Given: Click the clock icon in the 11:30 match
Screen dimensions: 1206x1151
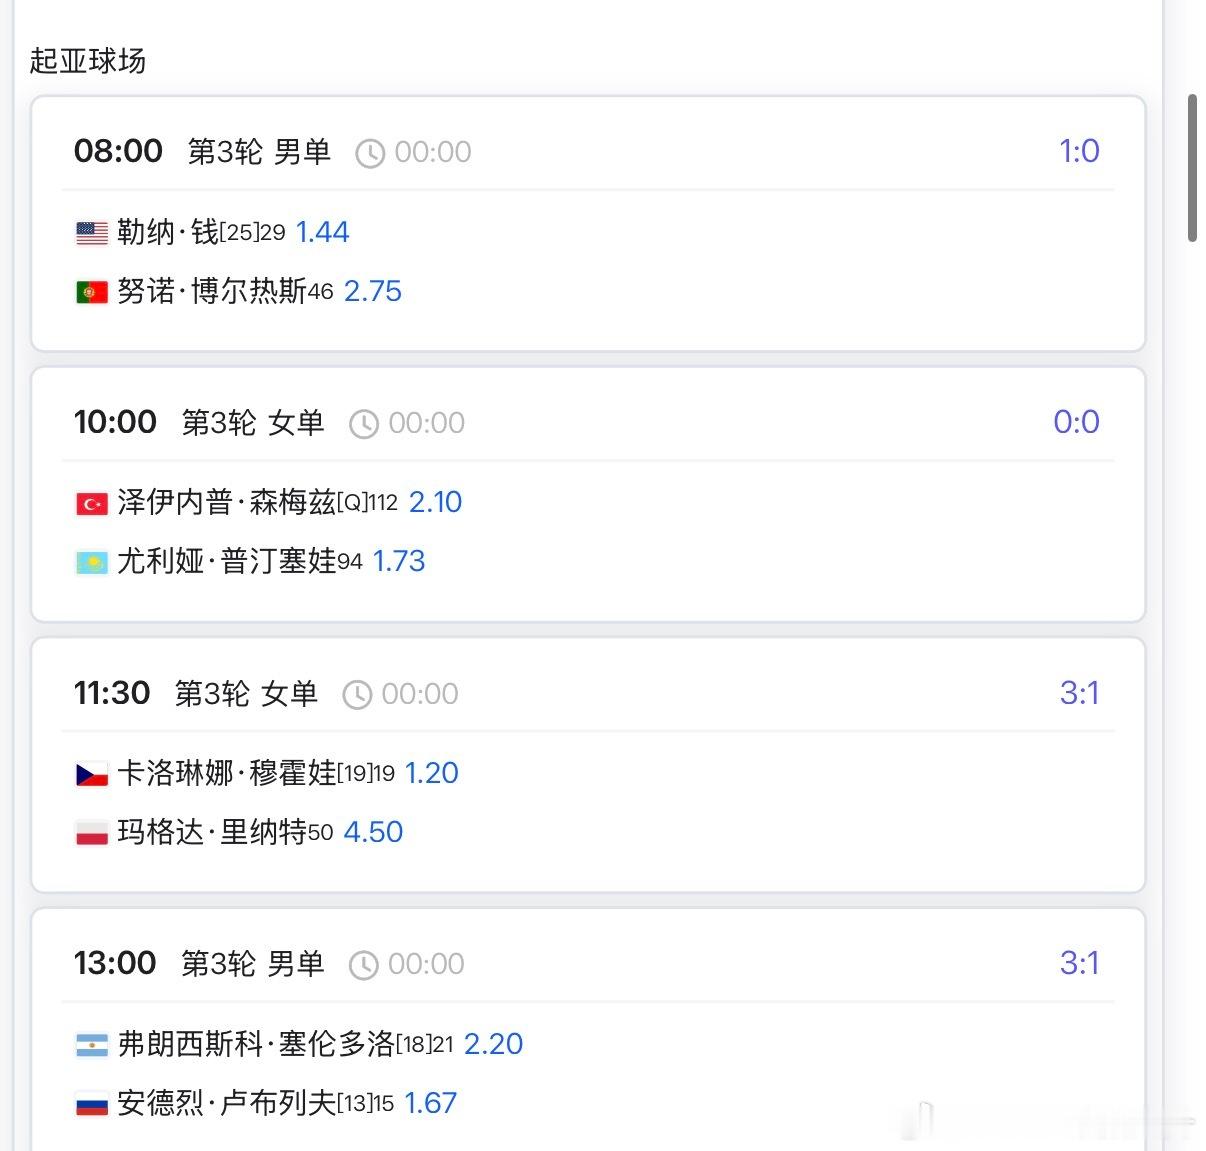Looking at the screenshot, I should (x=357, y=695).
